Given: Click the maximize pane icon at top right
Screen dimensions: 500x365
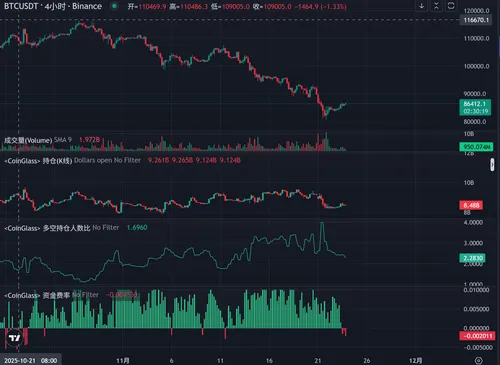Looking at the screenshot, I should (451, 6).
